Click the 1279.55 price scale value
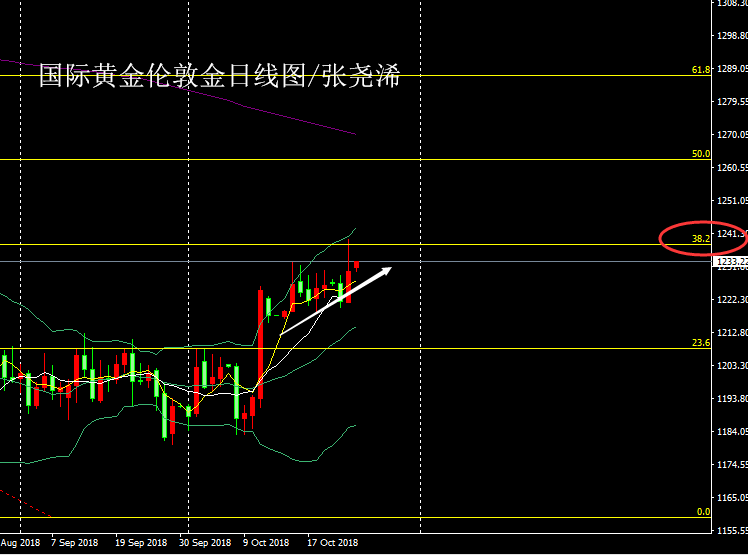 [x=732, y=102]
